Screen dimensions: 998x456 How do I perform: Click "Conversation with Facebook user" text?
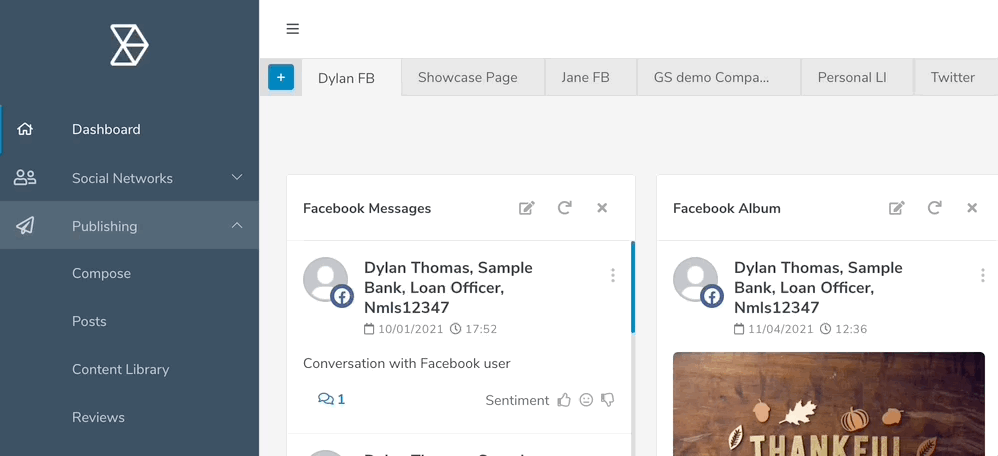click(407, 363)
